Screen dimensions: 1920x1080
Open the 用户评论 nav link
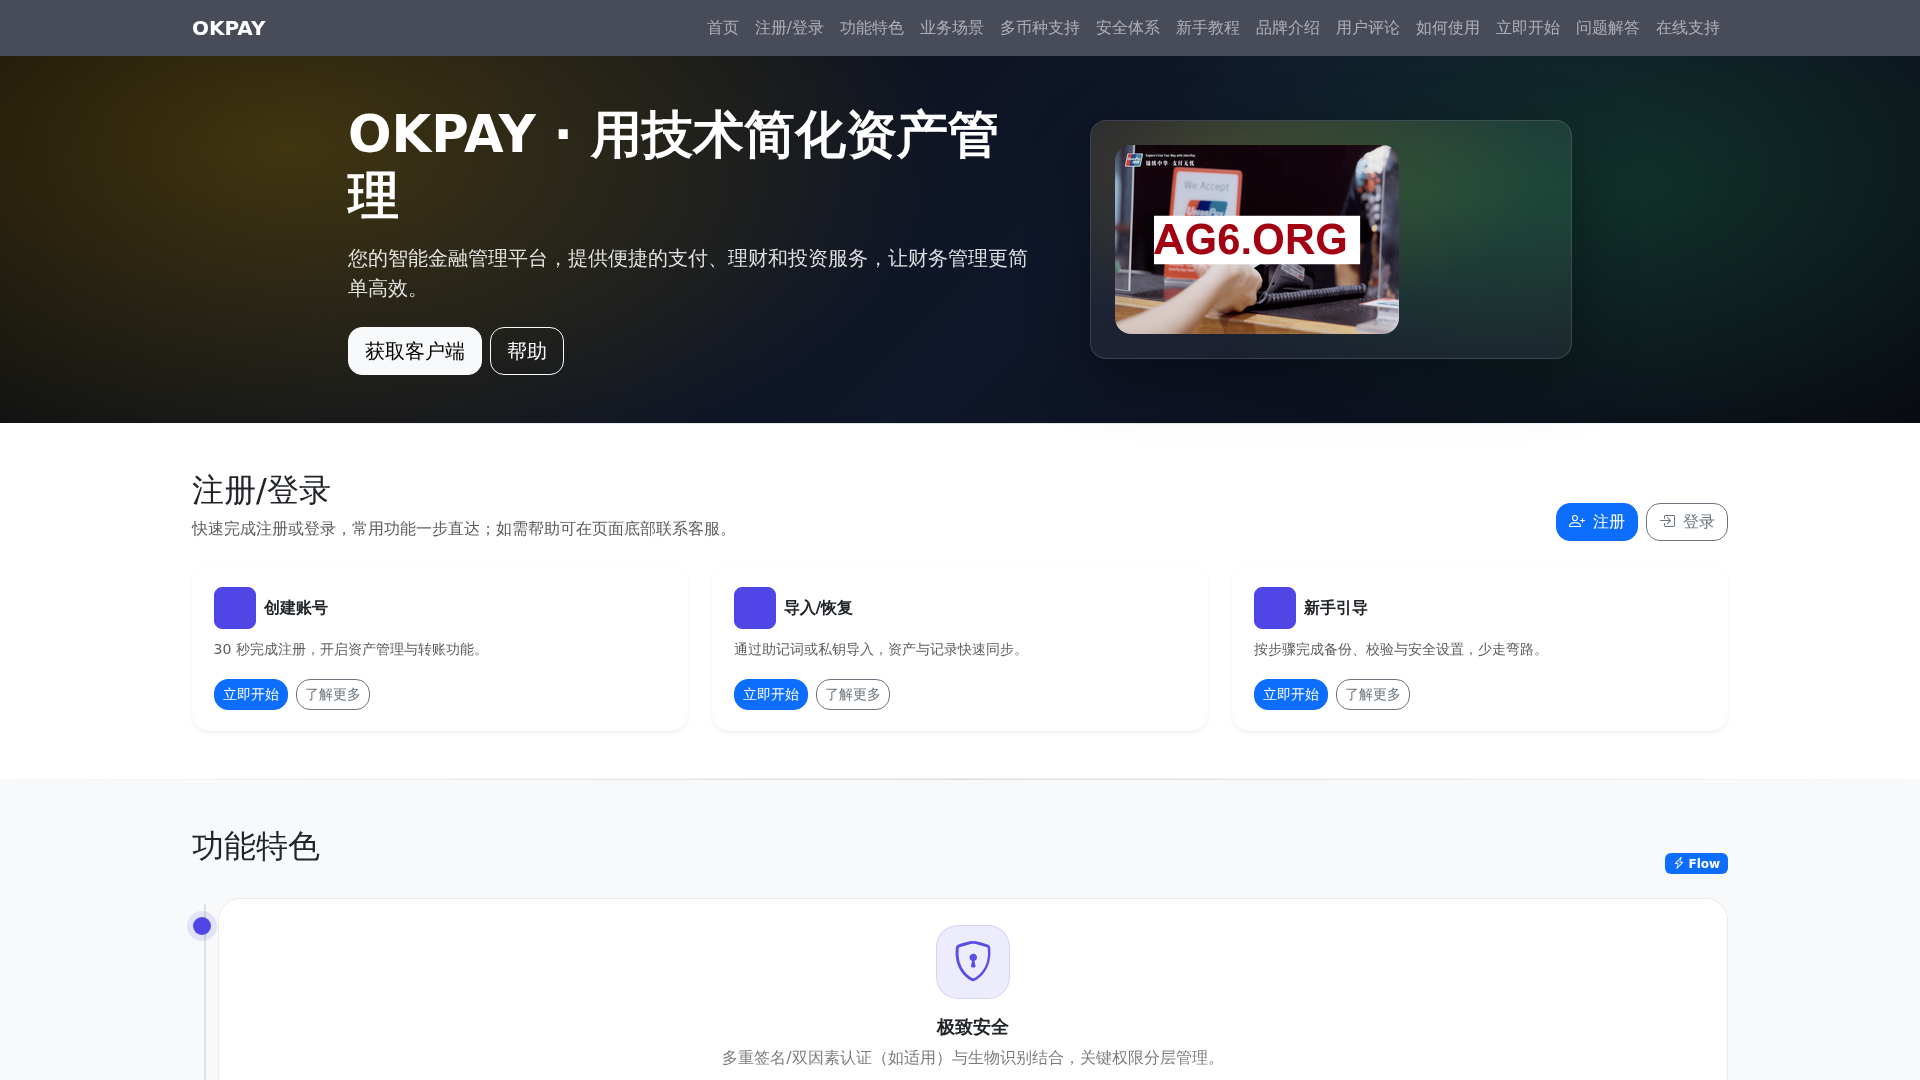tap(1367, 28)
